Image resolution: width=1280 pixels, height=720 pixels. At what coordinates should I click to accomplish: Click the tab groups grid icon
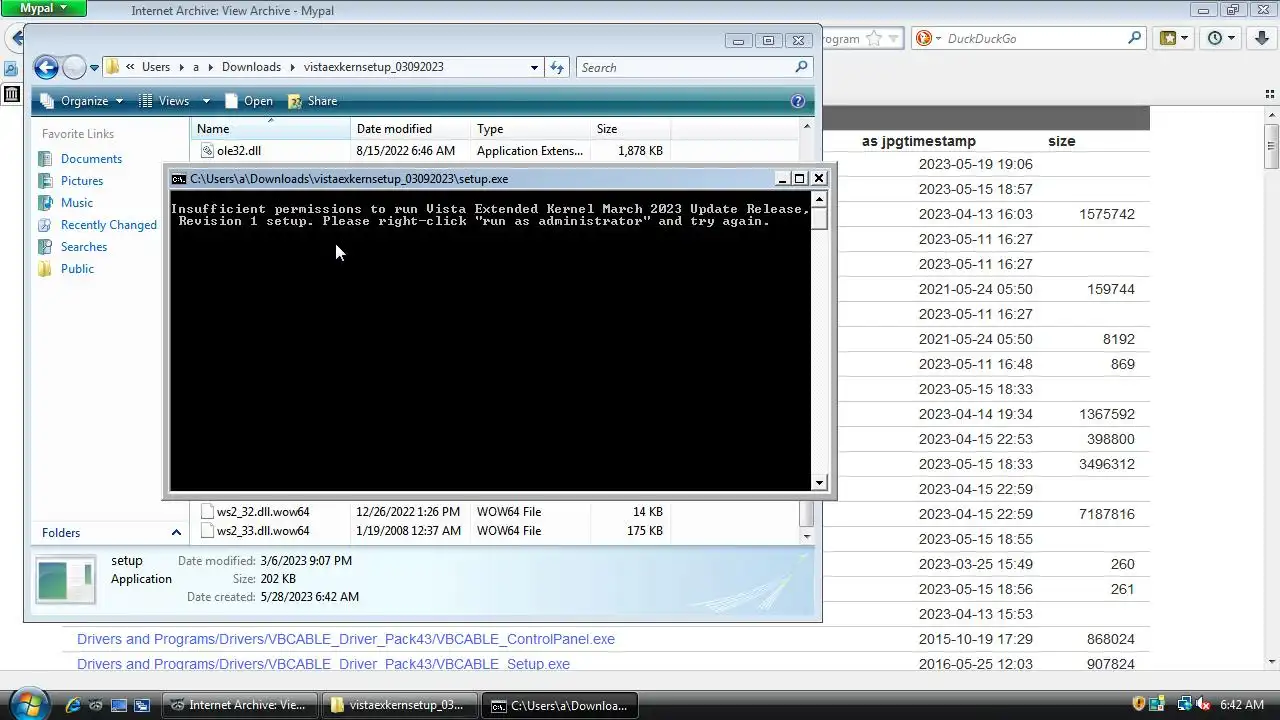(1270, 93)
